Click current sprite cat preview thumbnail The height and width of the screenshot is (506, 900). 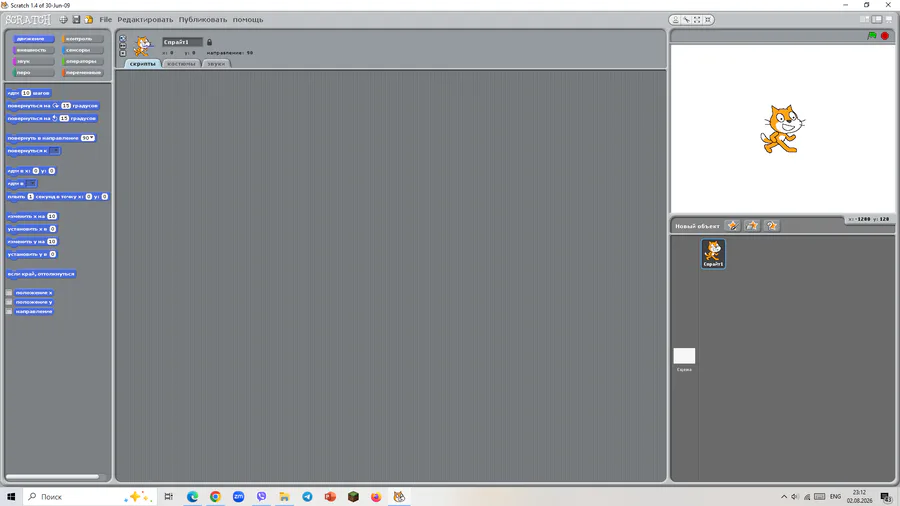[x=143, y=46]
